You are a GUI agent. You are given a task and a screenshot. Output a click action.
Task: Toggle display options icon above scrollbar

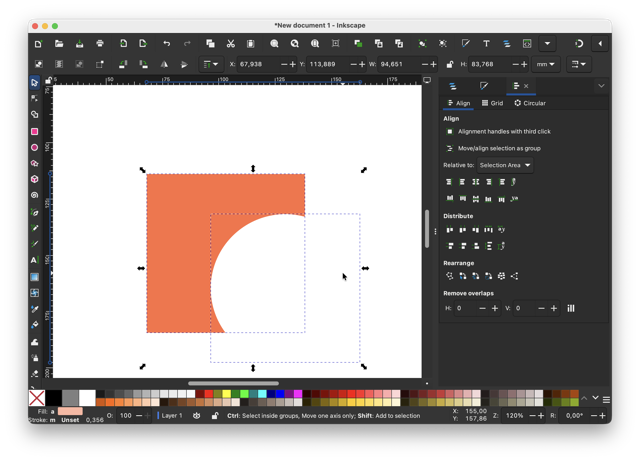pyautogui.click(x=427, y=80)
